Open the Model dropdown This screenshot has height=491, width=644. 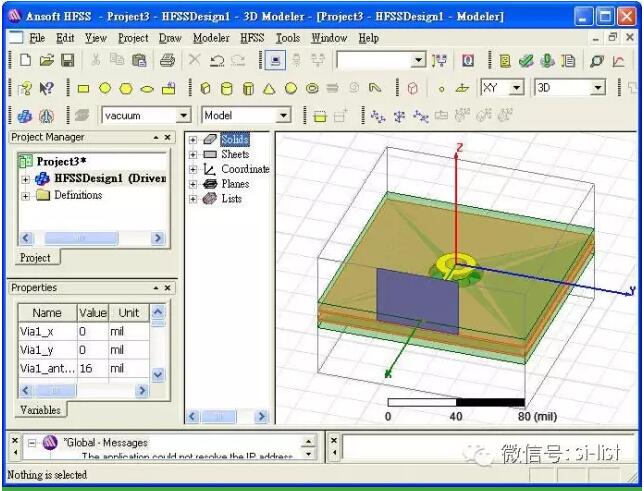click(x=283, y=115)
